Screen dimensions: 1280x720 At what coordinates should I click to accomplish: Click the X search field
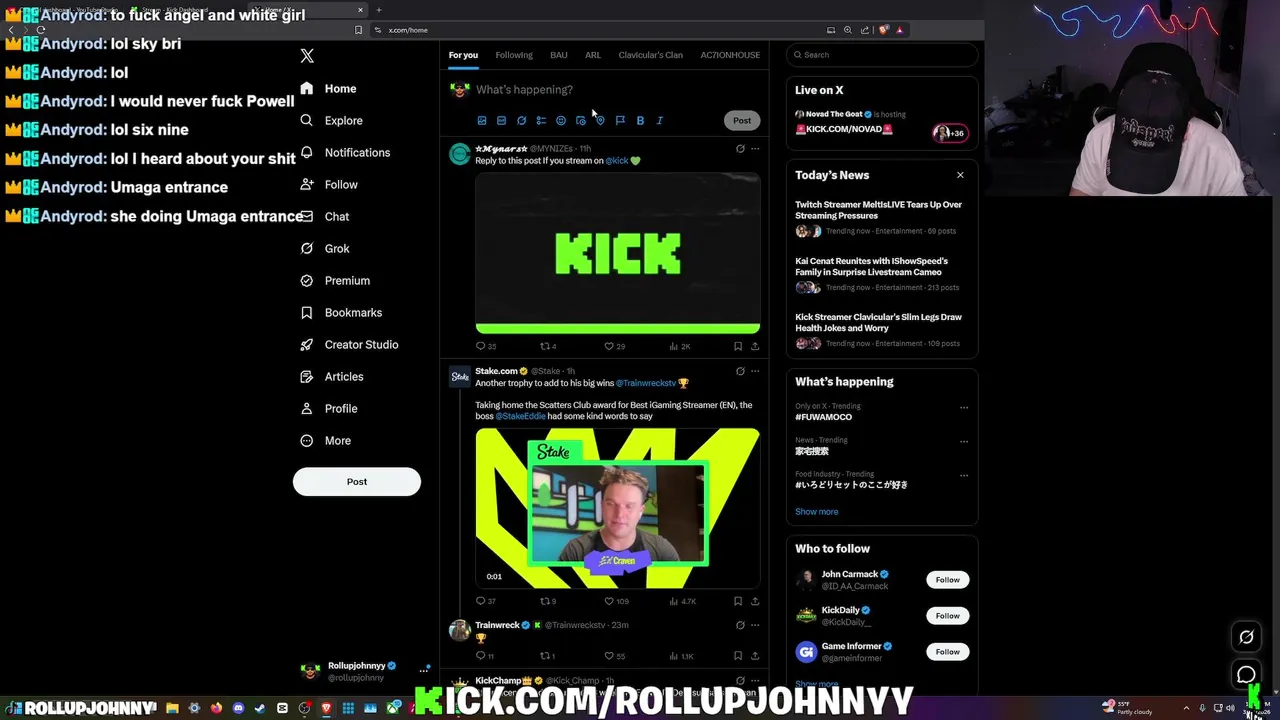[882, 55]
